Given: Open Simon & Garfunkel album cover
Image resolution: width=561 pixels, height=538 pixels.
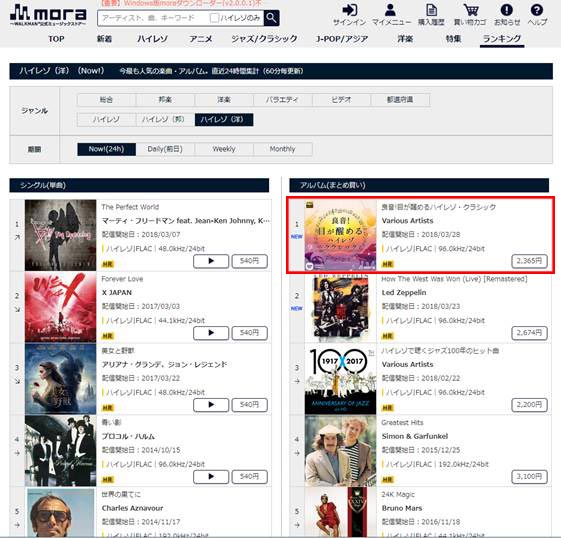Looking at the screenshot, I should [341, 451].
